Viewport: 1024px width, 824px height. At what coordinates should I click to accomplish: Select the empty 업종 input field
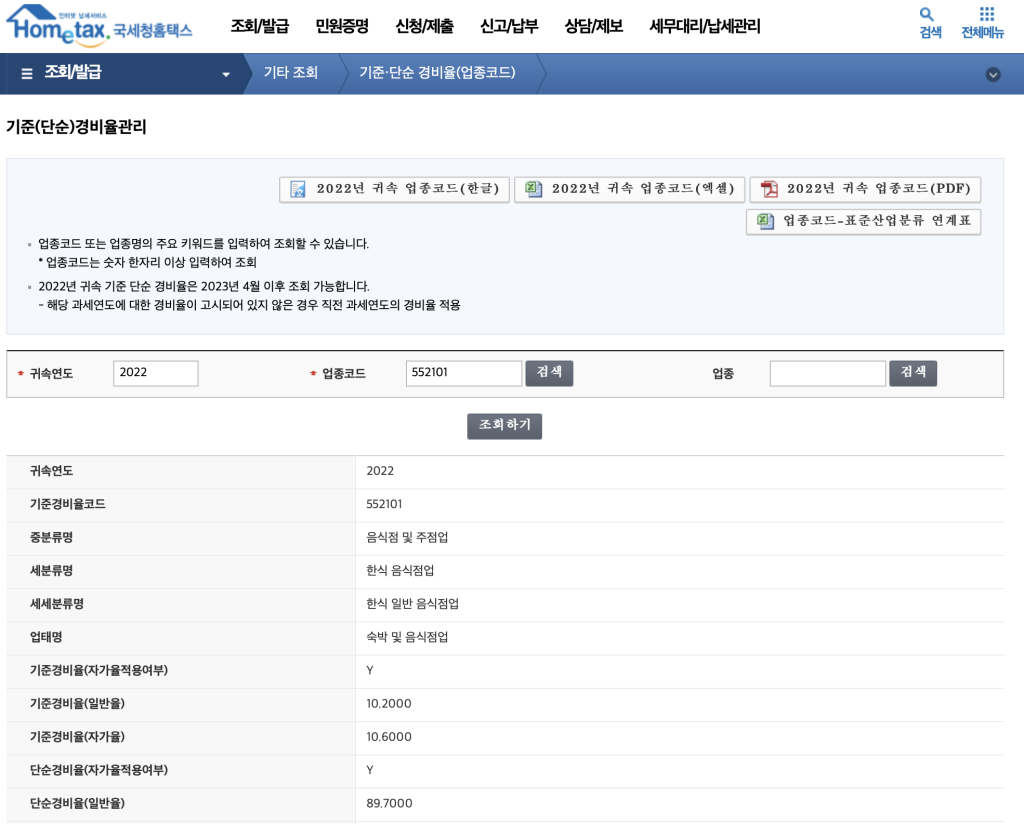827,373
